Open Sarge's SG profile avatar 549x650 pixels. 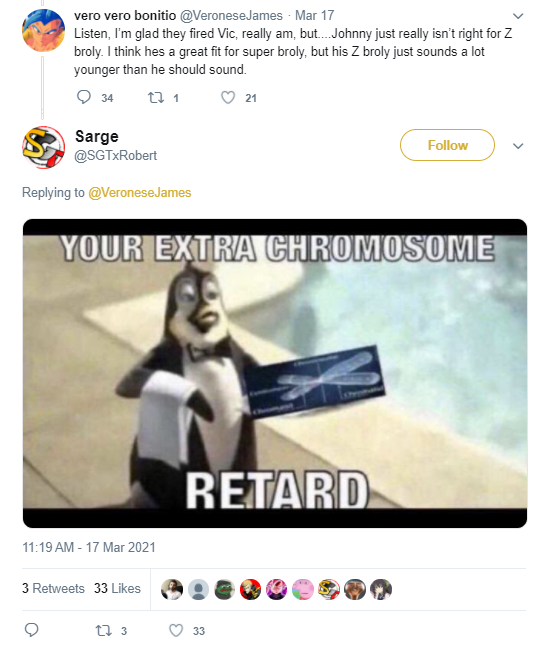coord(44,147)
